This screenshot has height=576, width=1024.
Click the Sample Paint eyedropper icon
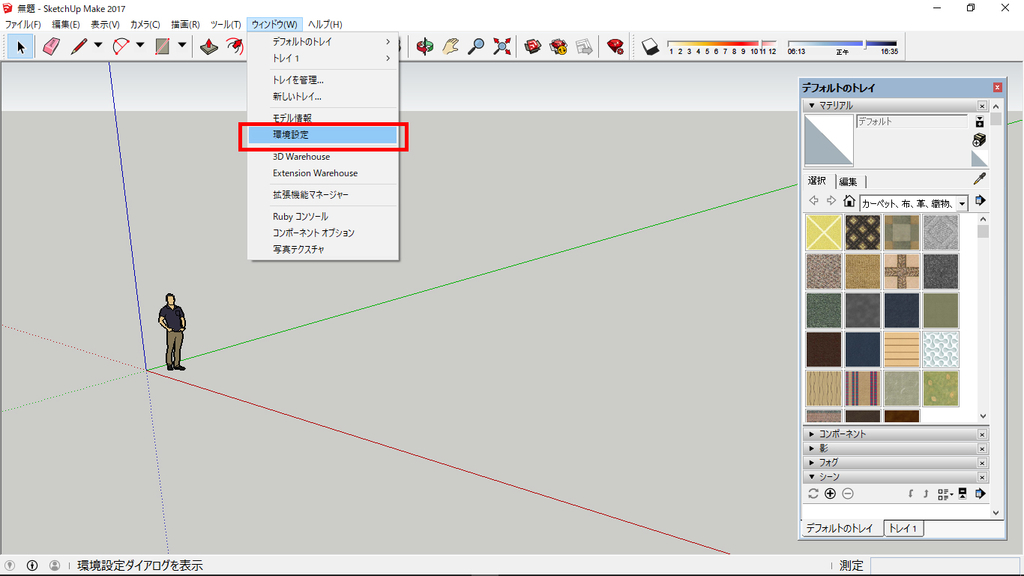(979, 179)
